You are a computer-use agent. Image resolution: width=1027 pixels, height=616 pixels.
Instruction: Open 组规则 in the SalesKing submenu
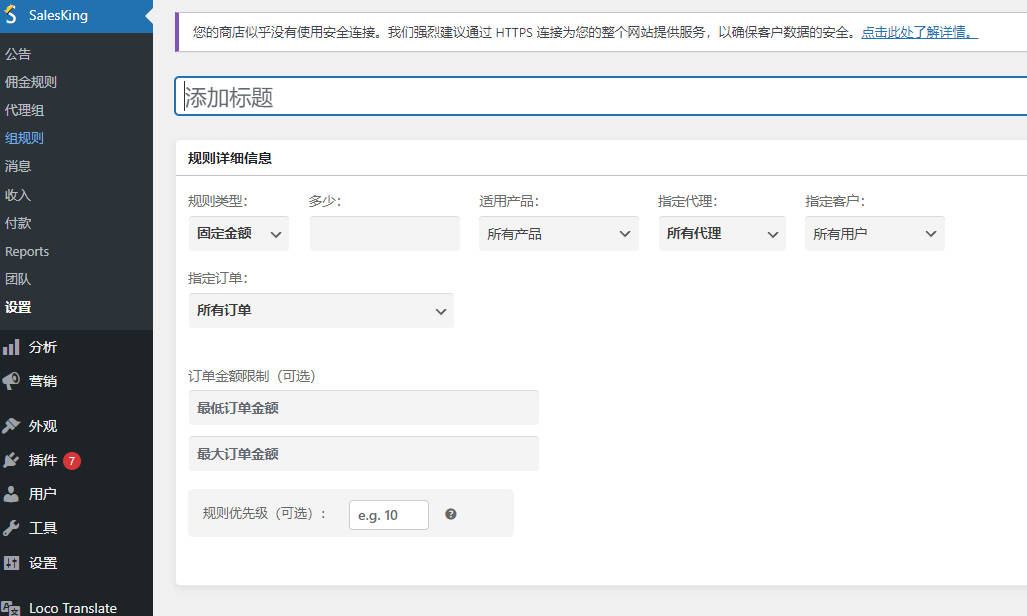(x=24, y=138)
